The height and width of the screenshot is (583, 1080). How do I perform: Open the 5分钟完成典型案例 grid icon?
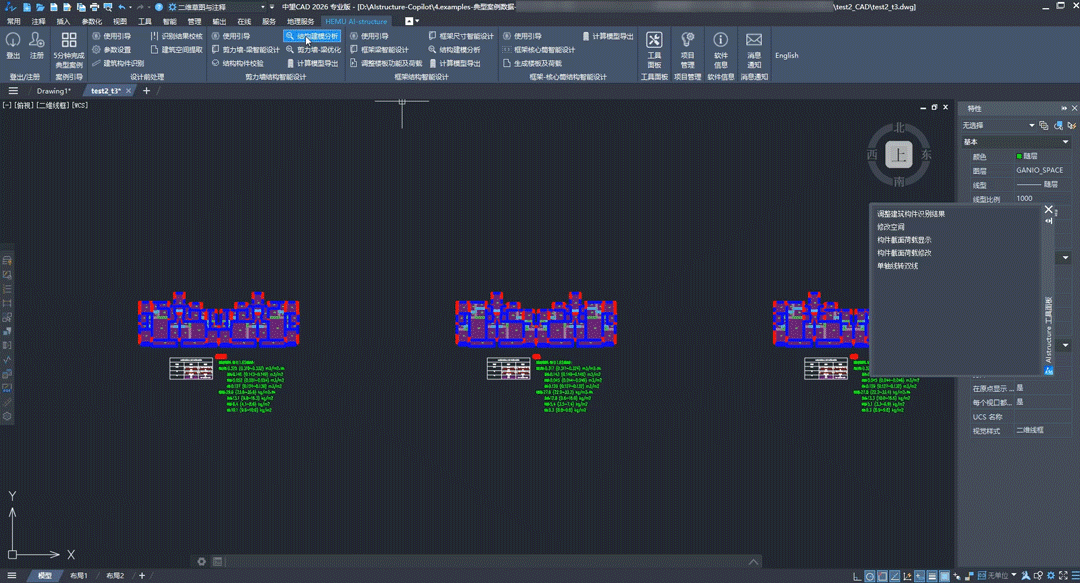(69, 41)
